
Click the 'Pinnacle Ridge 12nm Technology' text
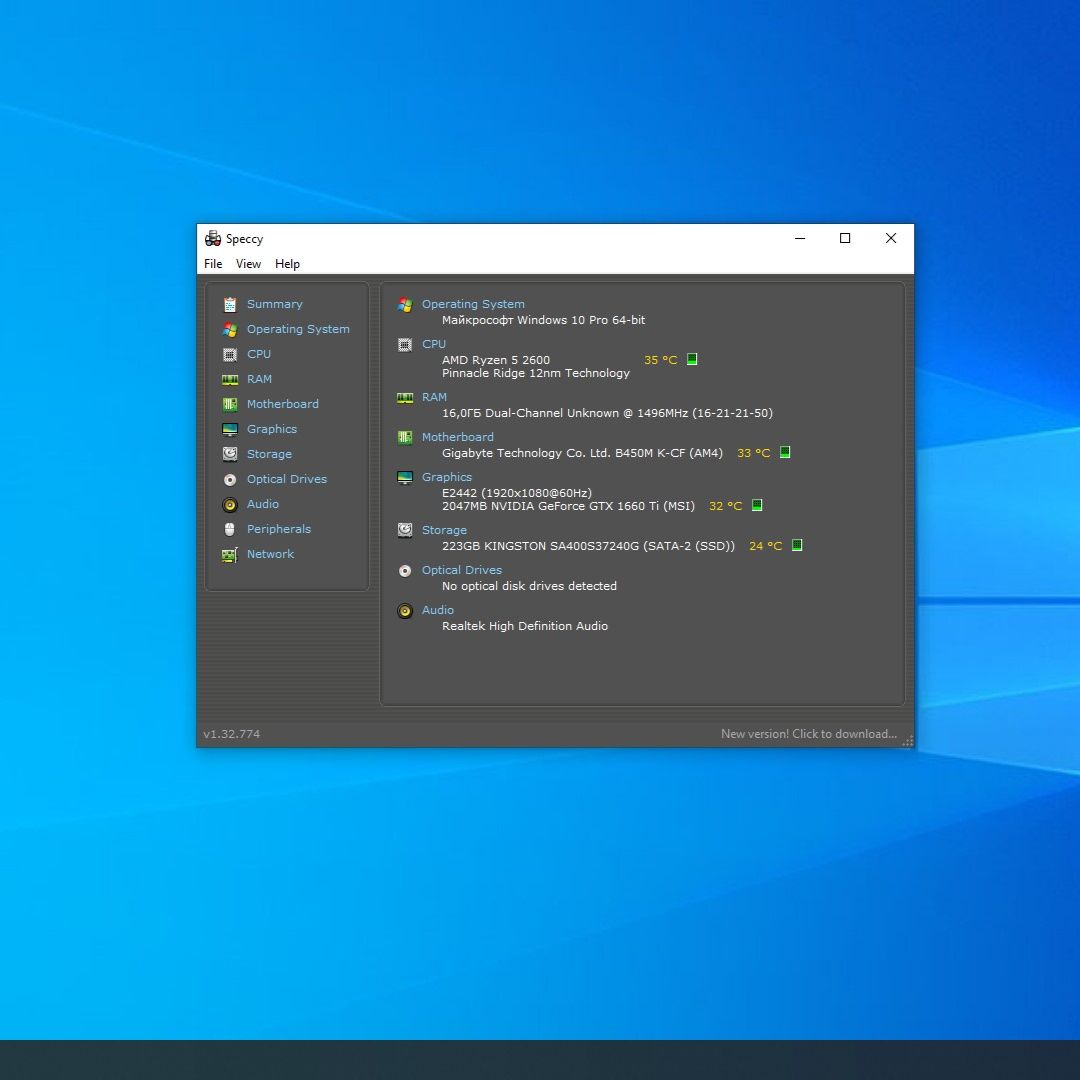pos(536,373)
